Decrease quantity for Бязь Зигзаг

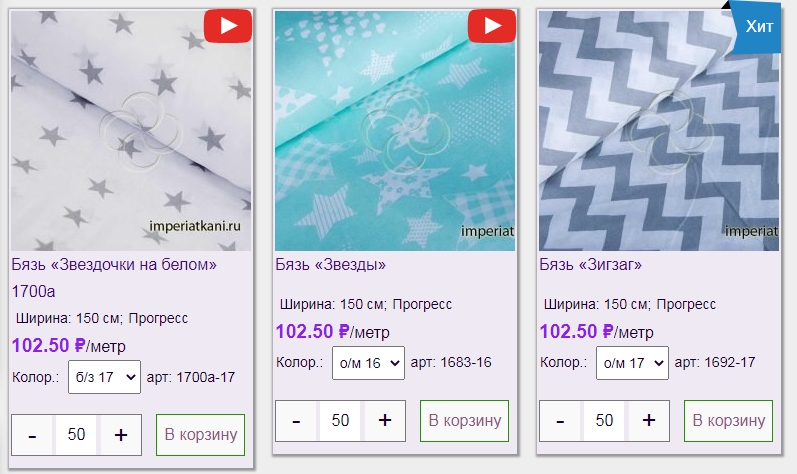[560, 421]
